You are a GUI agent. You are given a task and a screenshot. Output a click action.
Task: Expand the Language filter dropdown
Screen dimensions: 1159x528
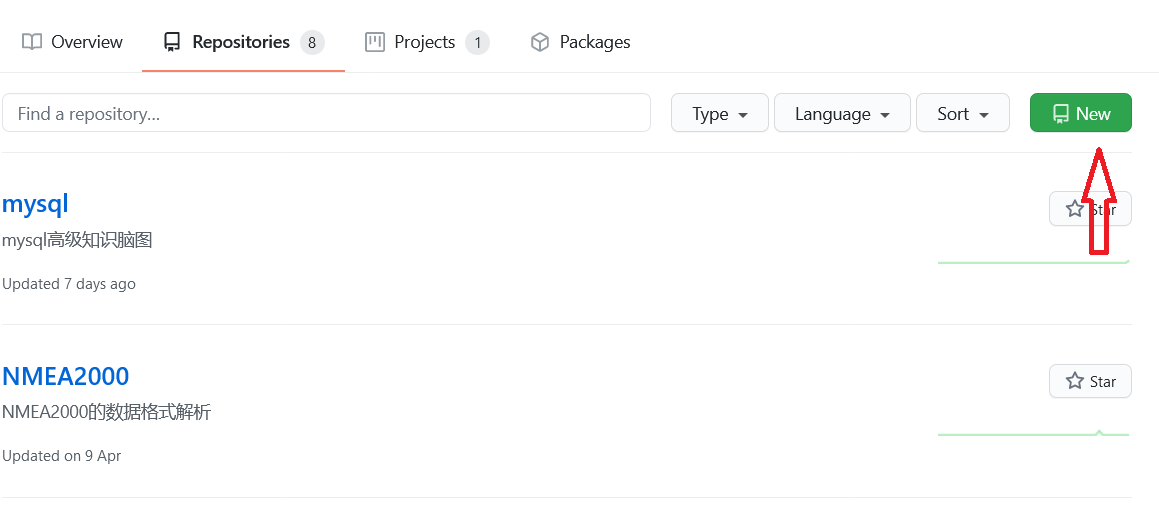[x=842, y=113]
